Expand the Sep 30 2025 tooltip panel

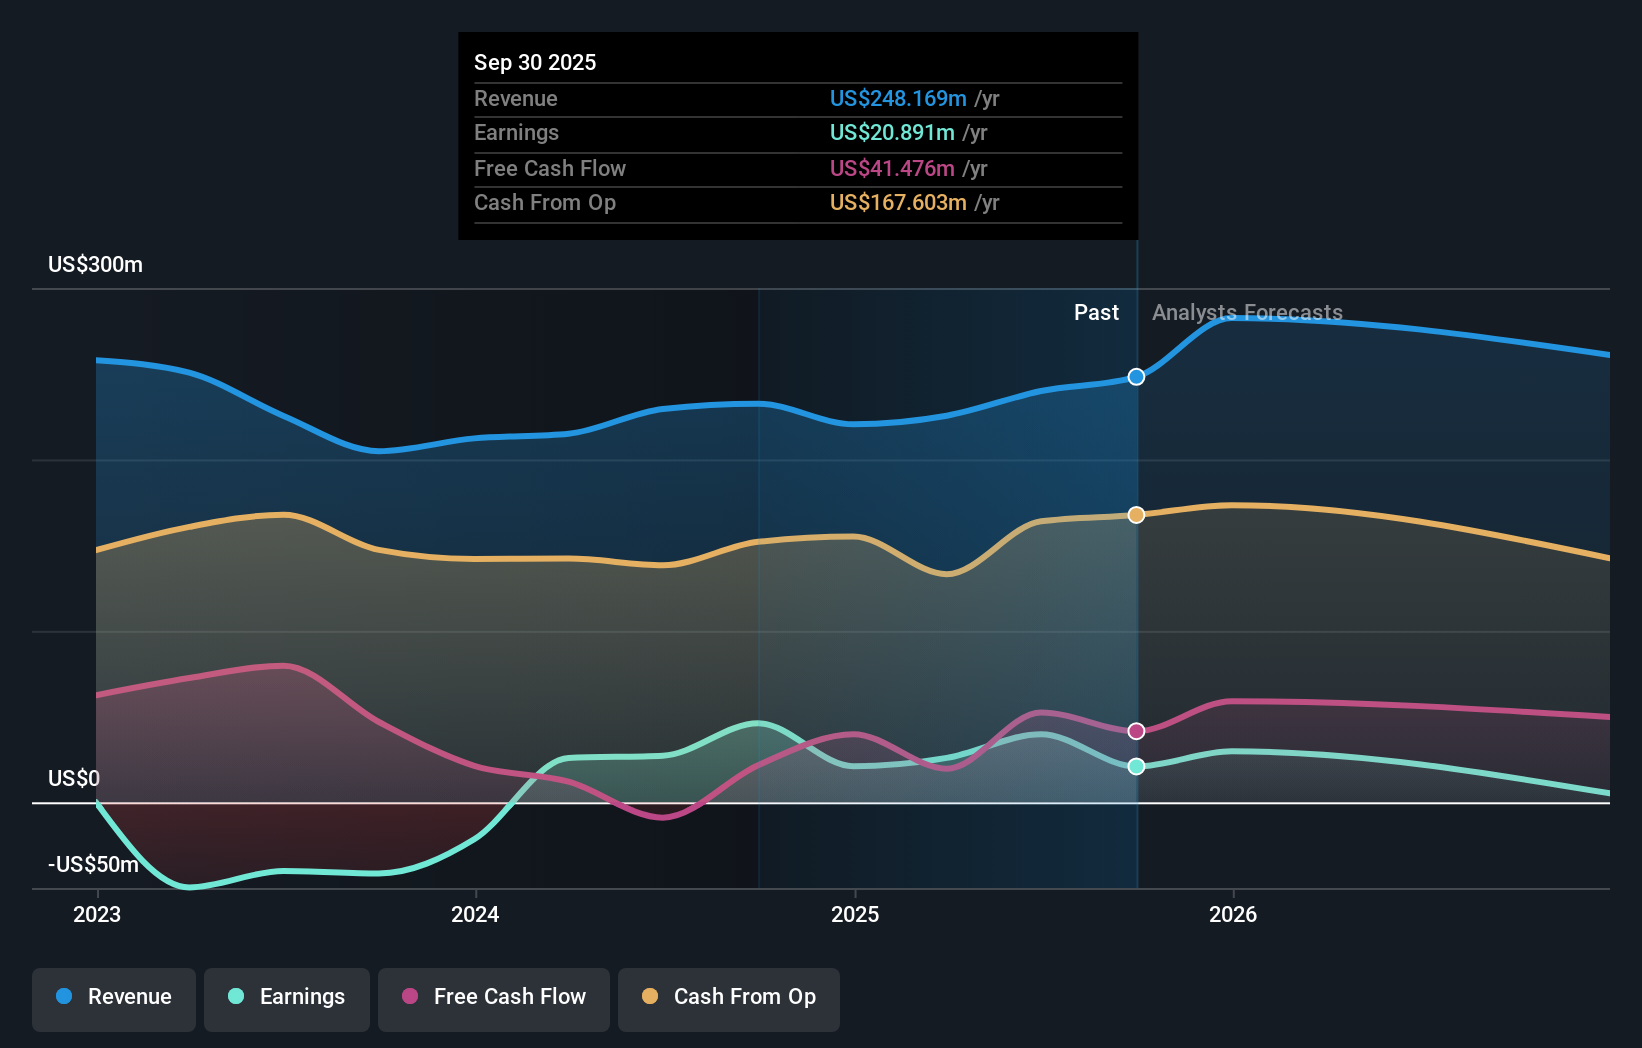coord(797,136)
